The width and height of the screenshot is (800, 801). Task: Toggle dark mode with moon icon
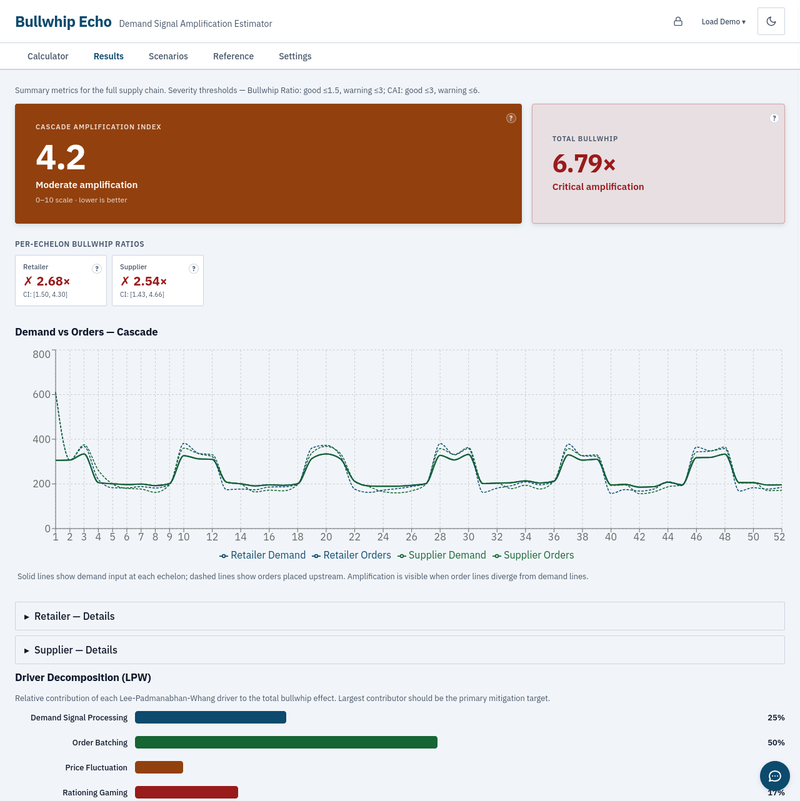coord(771,21)
